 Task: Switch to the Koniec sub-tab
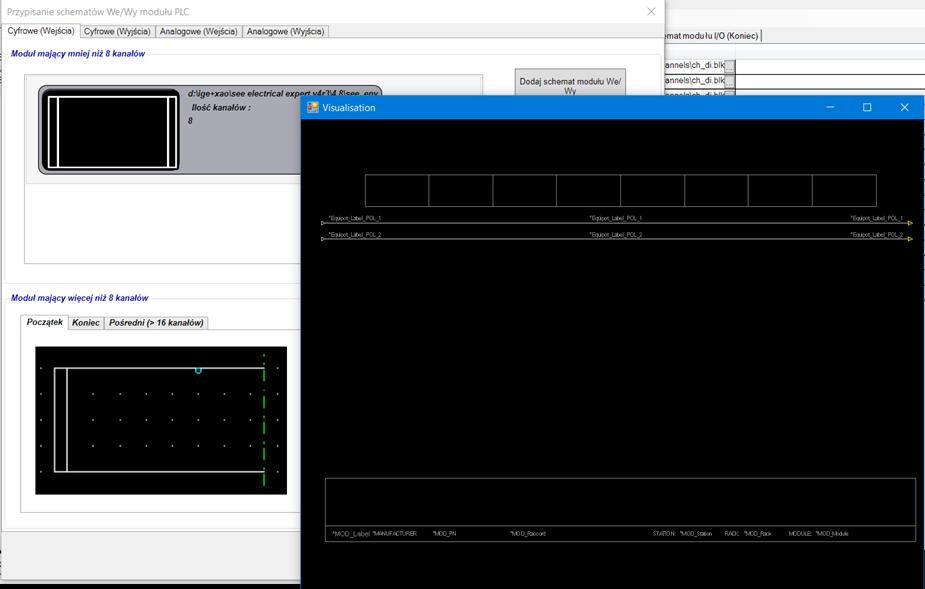pos(86,323)
